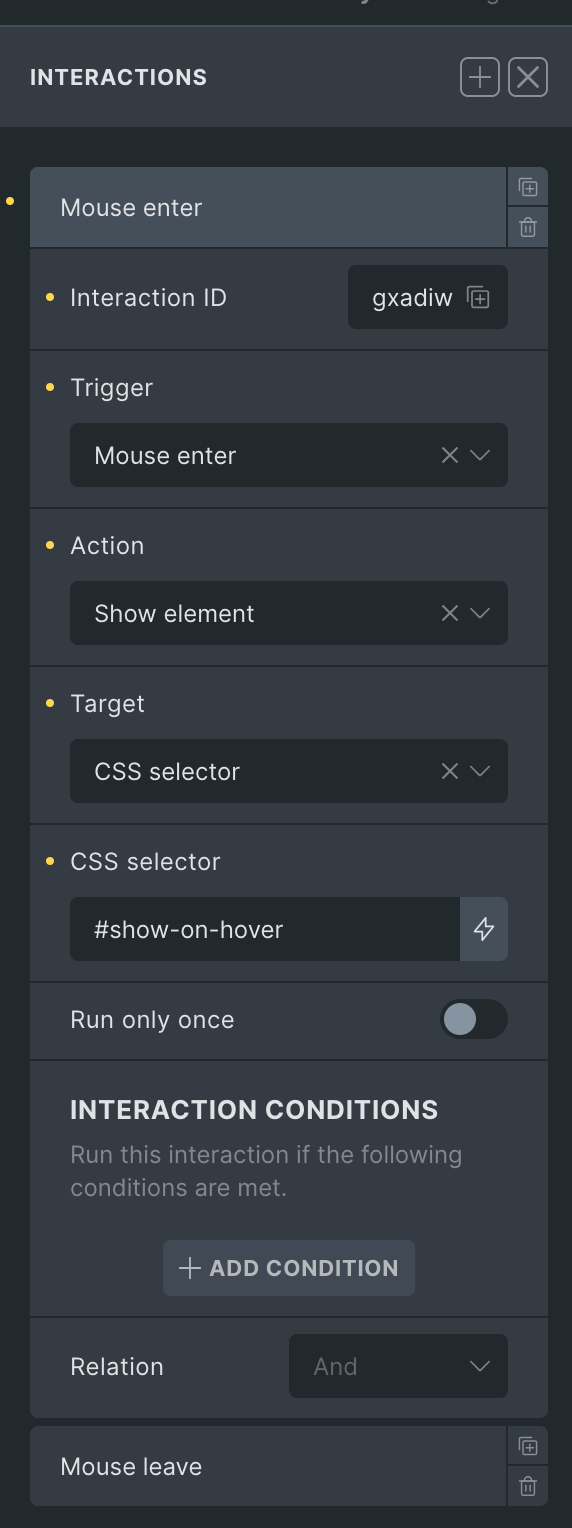Duplicate the Mouse leave interaction
The image size is (572, 1528).
528,1446
